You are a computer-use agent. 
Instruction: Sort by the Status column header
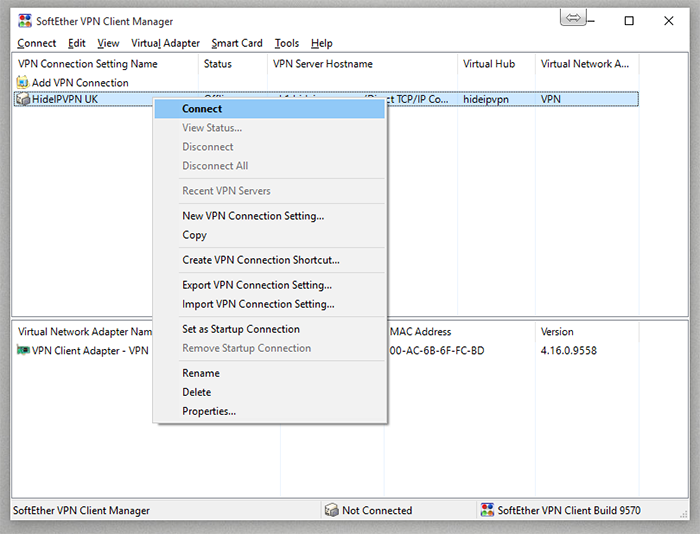coord(233,64)
